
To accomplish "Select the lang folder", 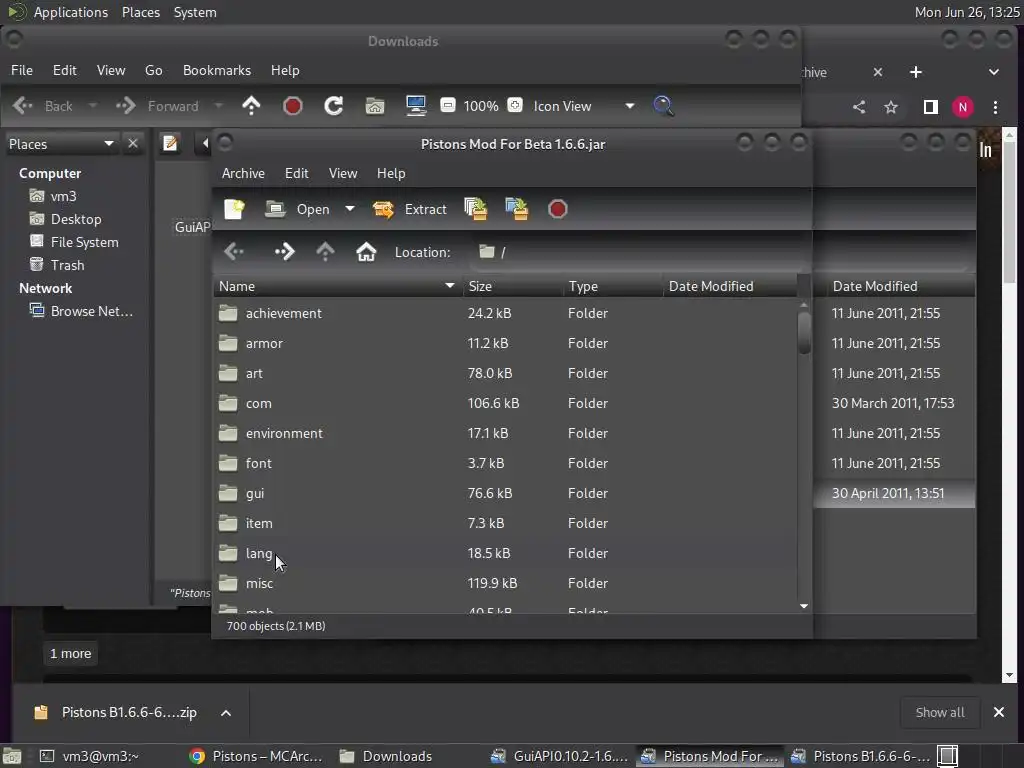I will [505, 554].
